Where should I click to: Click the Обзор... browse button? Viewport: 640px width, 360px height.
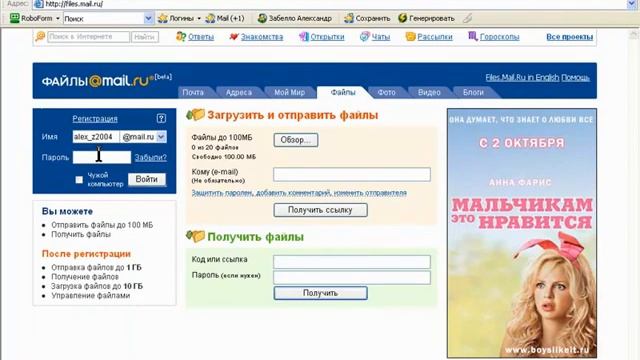[x=296, y=140]
